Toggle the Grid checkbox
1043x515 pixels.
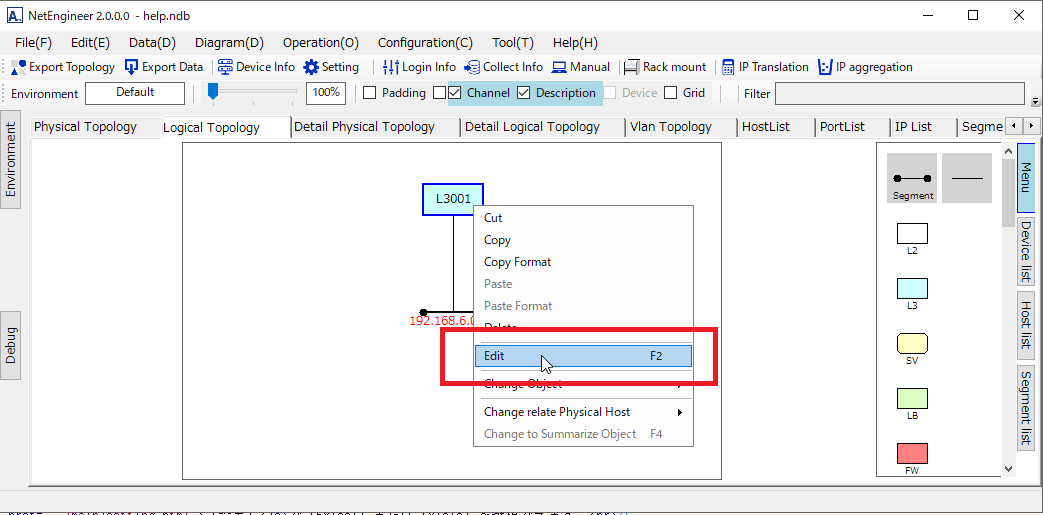(671, 93)
